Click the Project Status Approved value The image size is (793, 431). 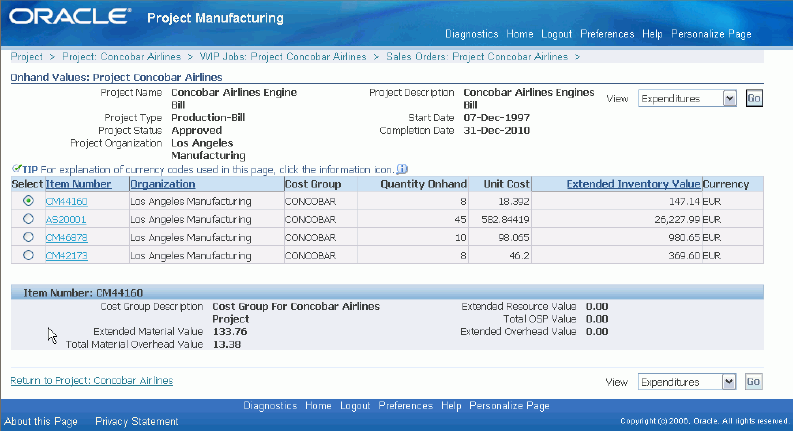tap(196, 131)
